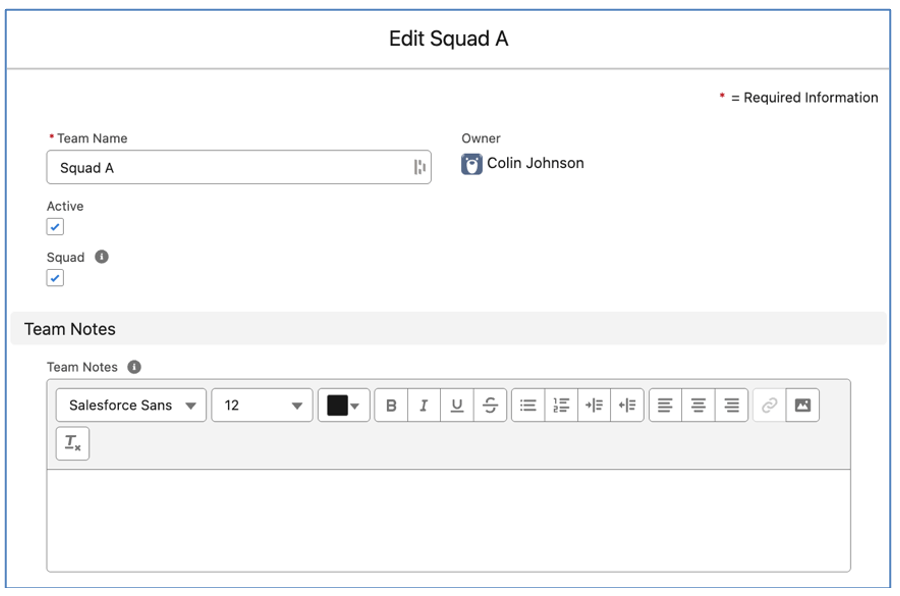Apply strikethrough formatting
Screen dimensions: 900x596
pos(490,405)
